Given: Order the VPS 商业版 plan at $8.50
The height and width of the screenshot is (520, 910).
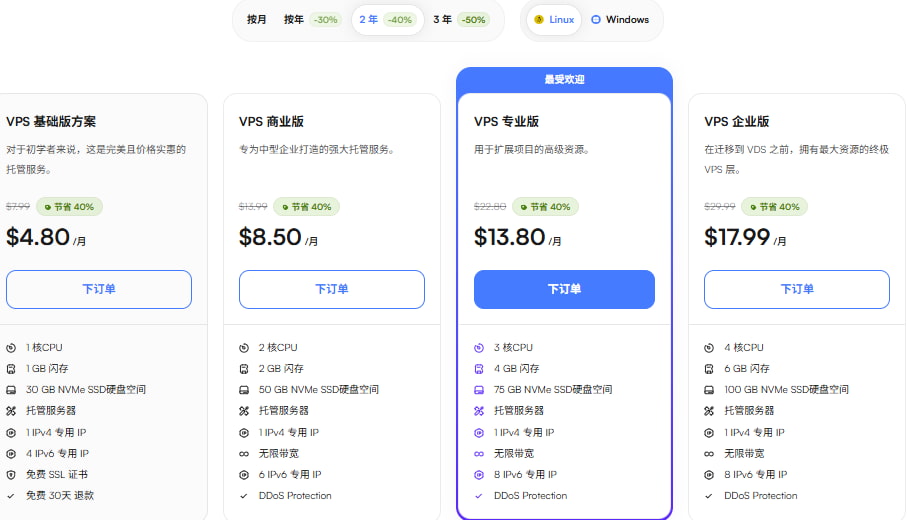Looking at the screenshot, I should [x=332, y=289].
